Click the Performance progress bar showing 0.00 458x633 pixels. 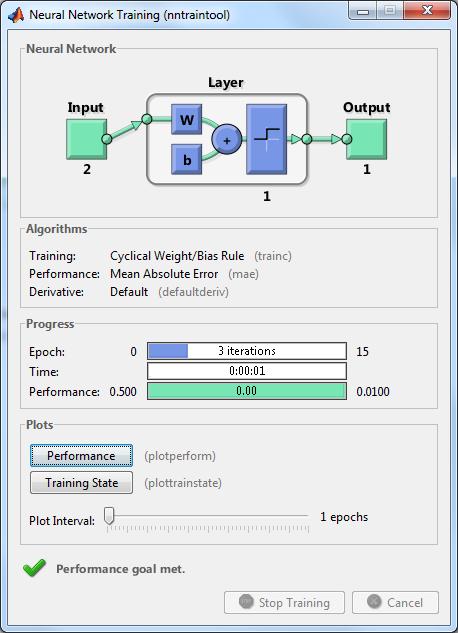(x=247, y=391)
